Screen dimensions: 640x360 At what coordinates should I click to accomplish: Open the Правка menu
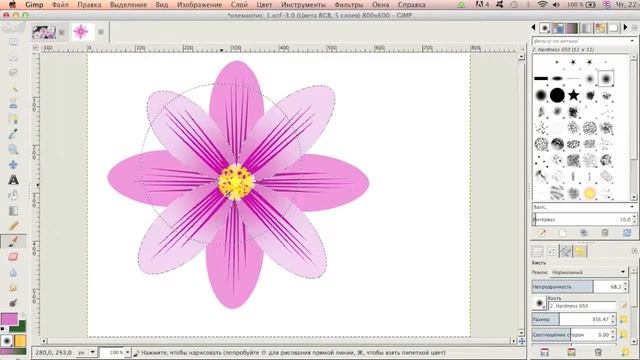89,5
